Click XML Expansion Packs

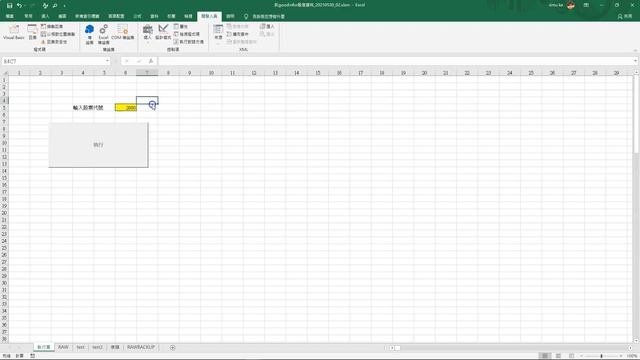pyautogui.click(x=238, y=34)
